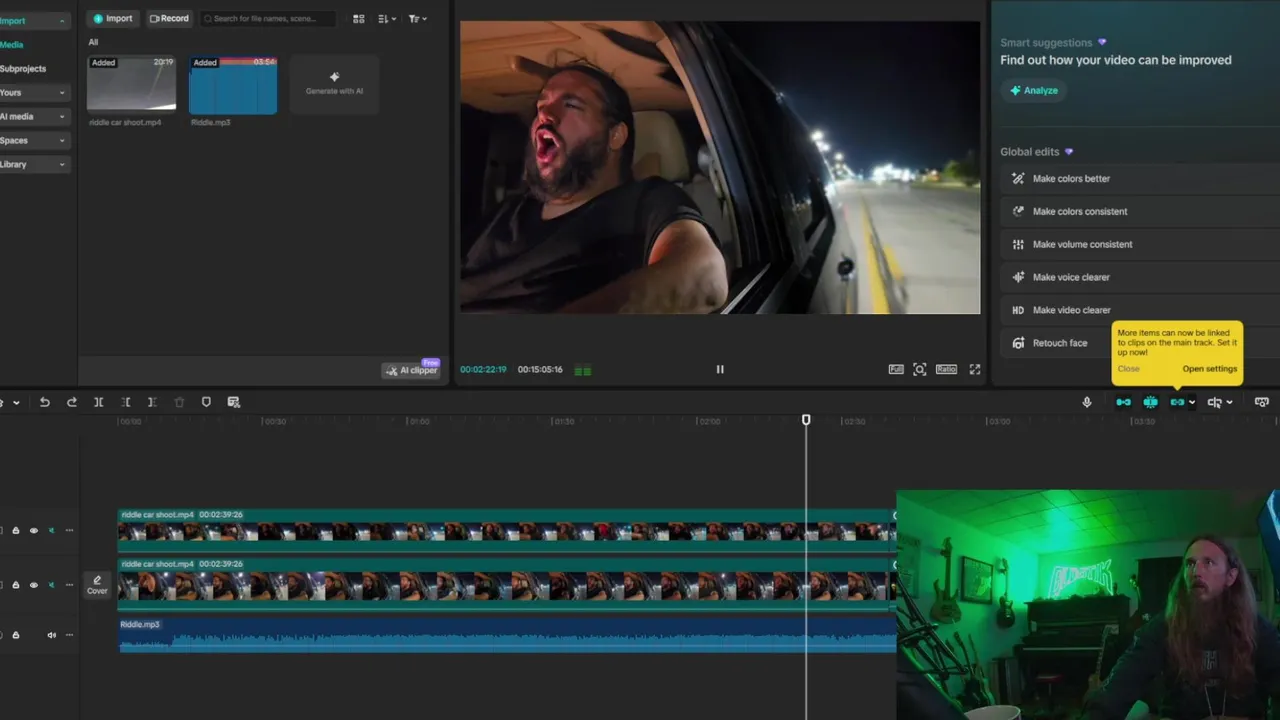
Task: Undo the last edit in timeline toolbar
Action: (x=44, y=402)
